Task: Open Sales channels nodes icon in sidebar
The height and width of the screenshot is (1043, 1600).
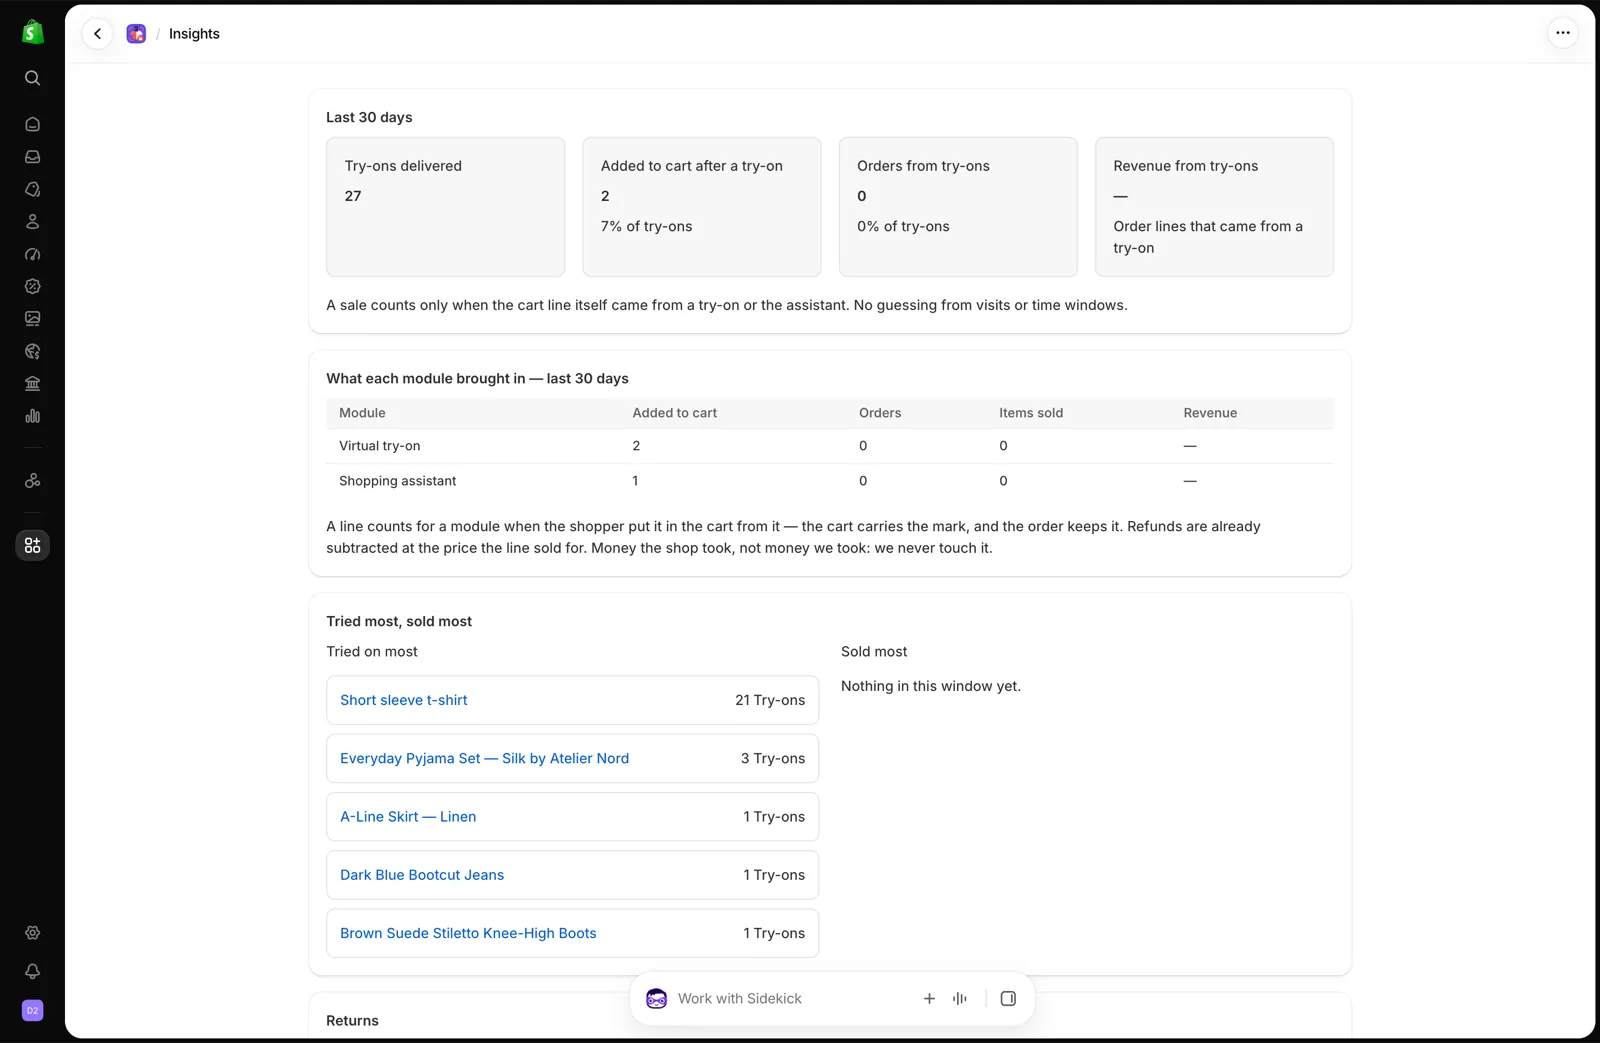Action: coord(32,481)
